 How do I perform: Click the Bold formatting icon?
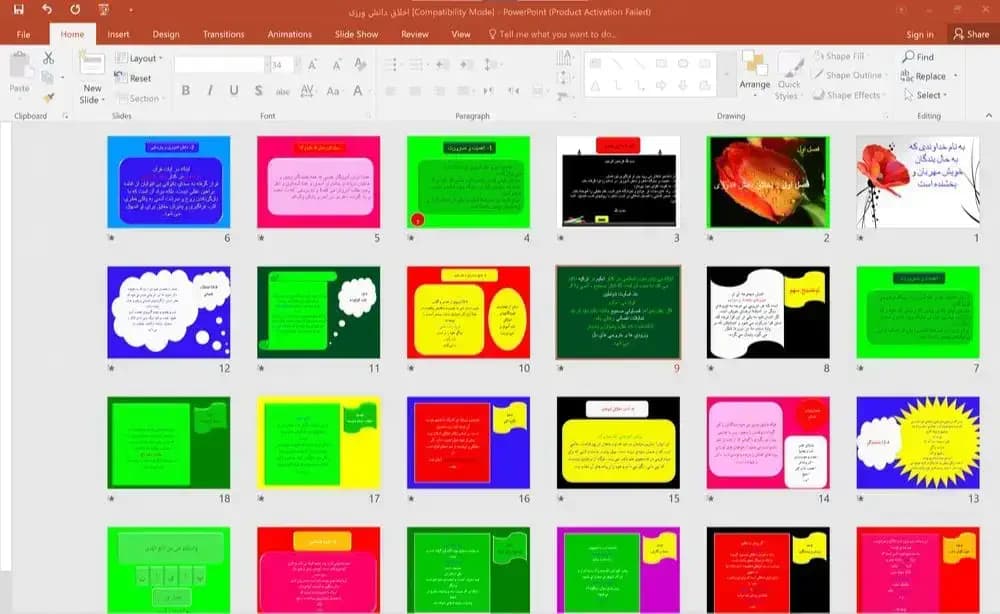pos(186,91)
